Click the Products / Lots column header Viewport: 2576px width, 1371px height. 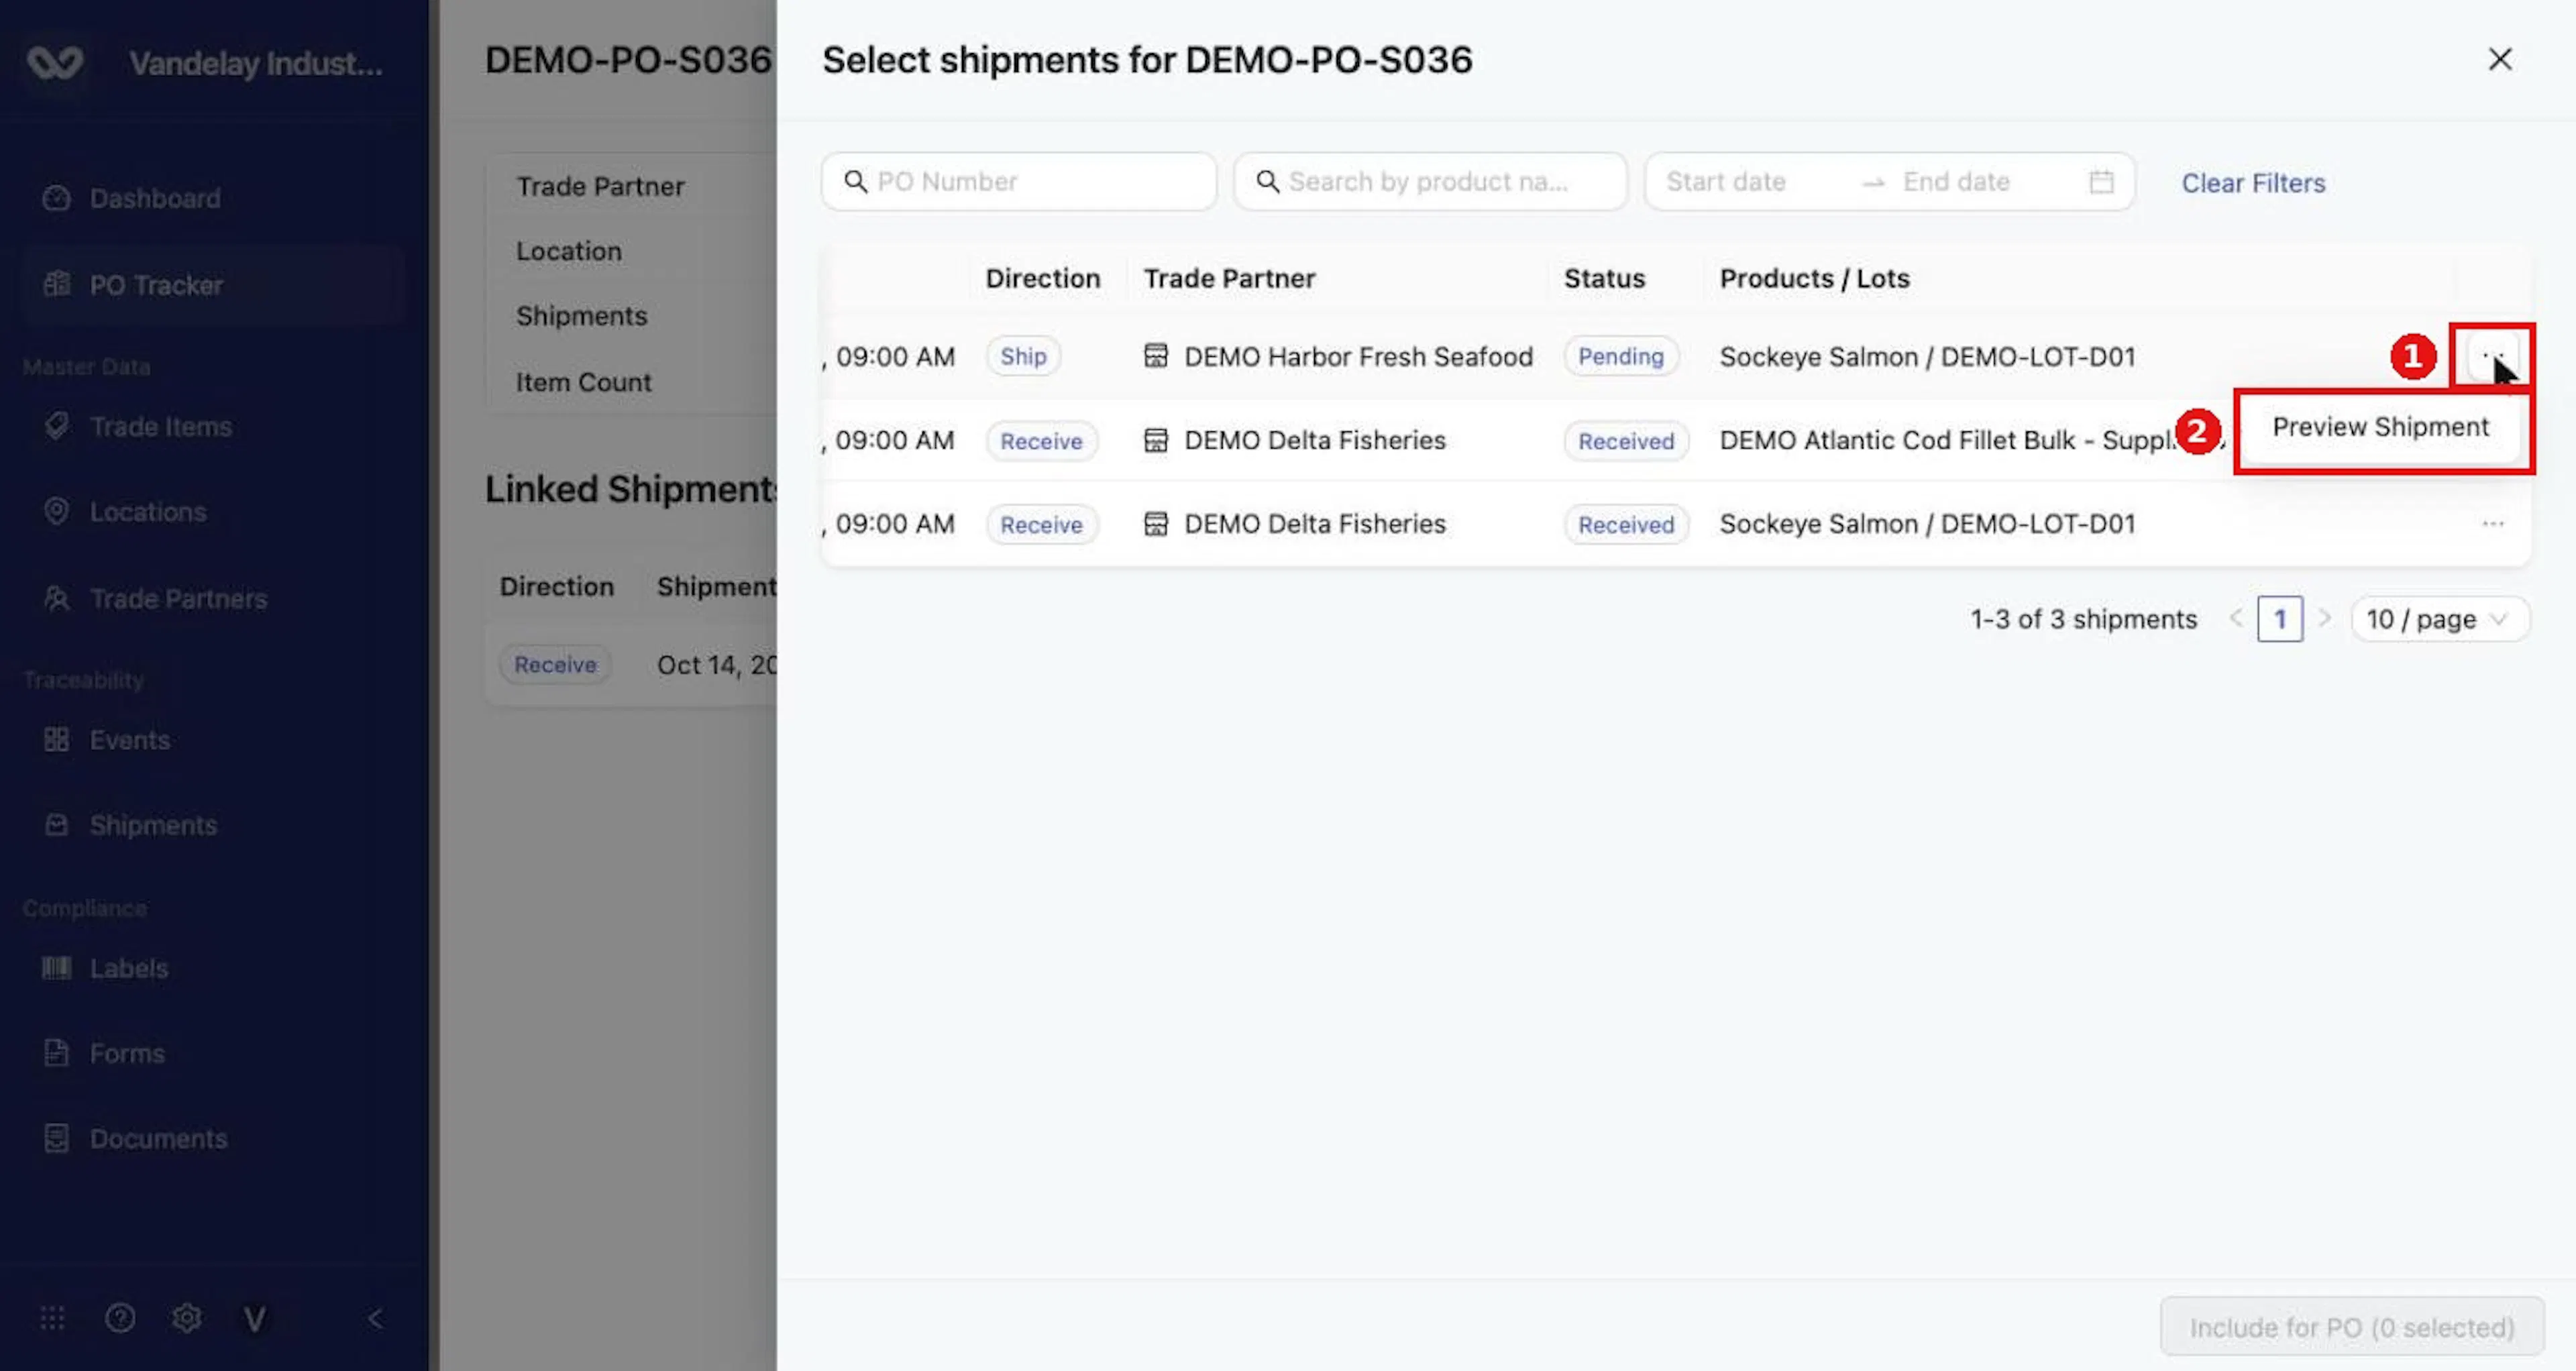pyautogui.click(x=1814, y=278)
